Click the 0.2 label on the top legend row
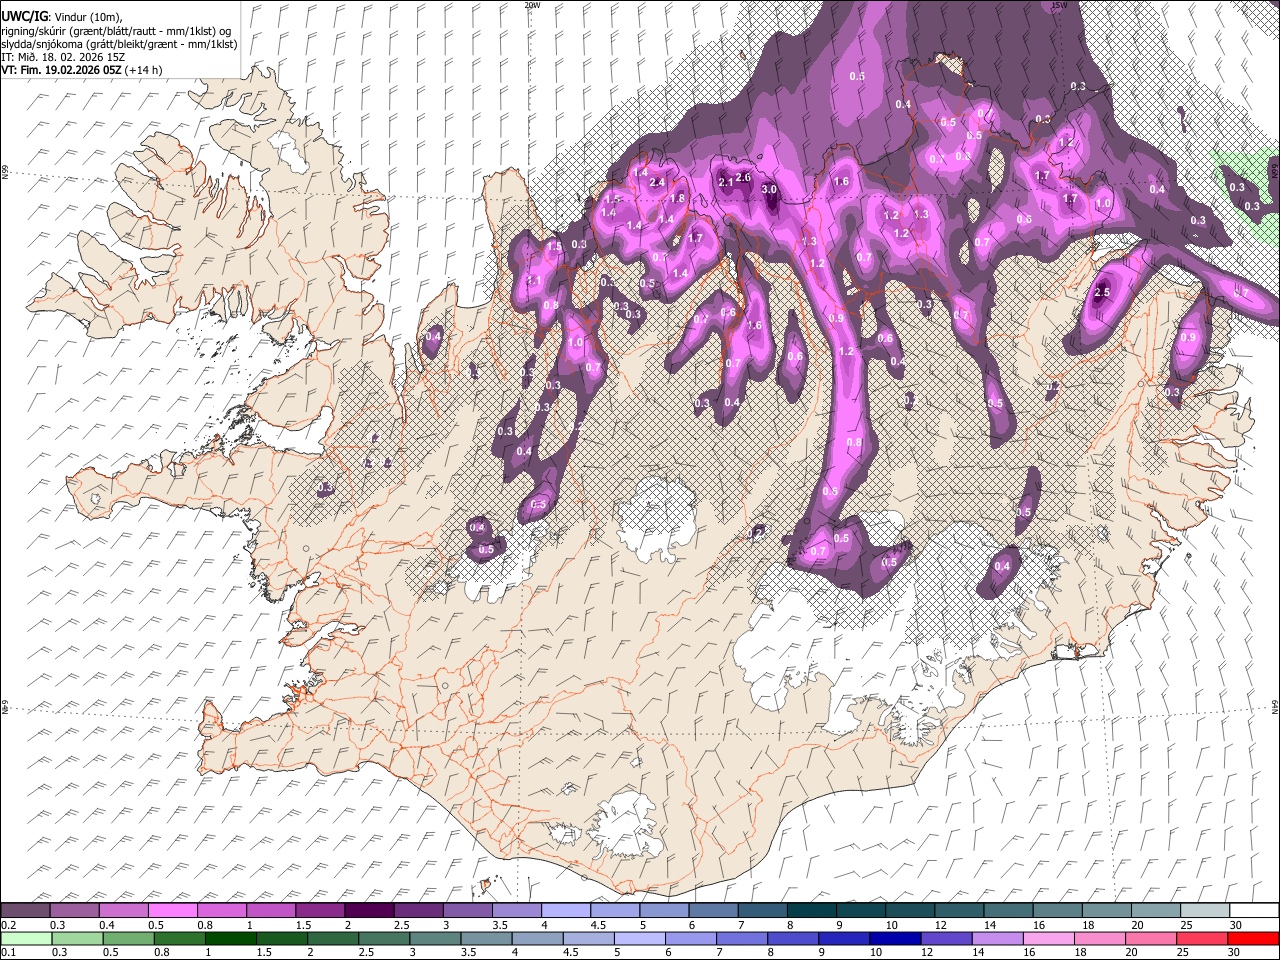 [x=9, y=925]
